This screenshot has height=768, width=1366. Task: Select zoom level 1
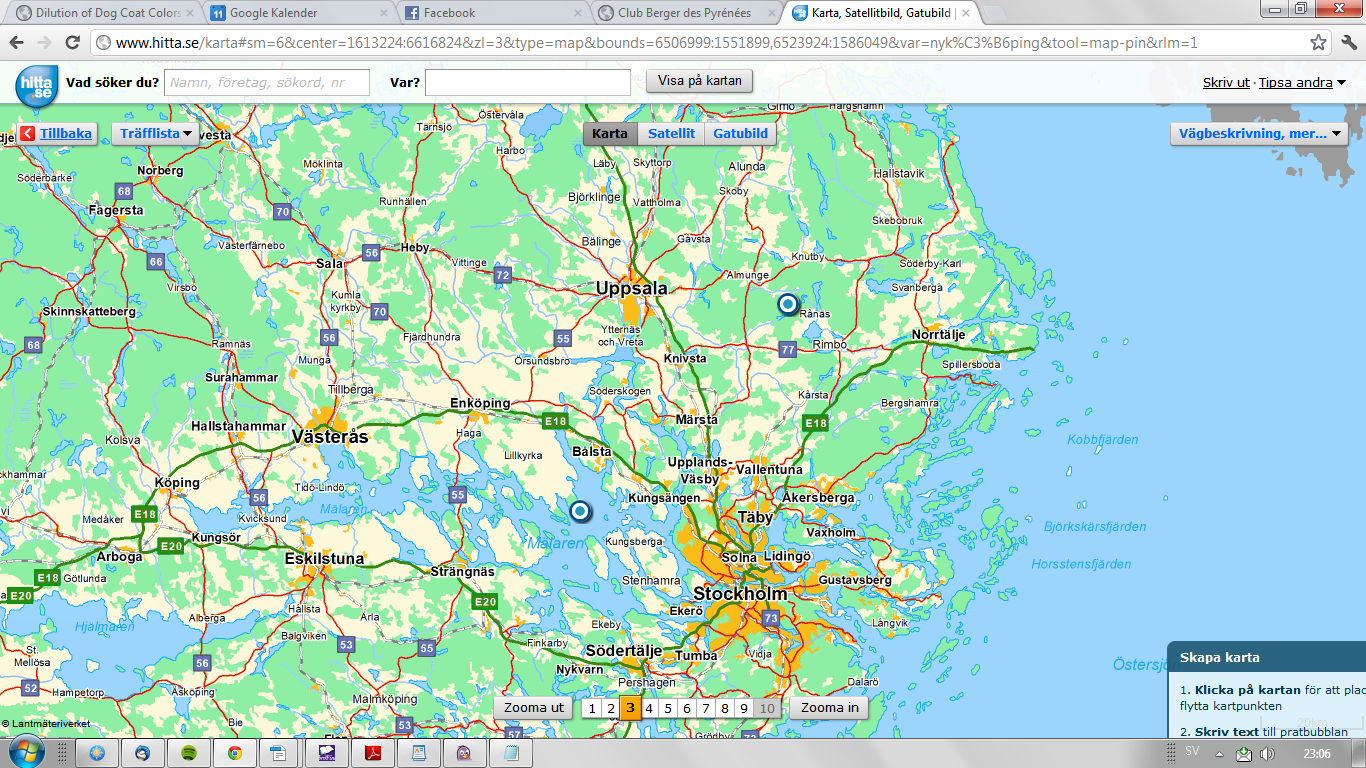[591, 708]
